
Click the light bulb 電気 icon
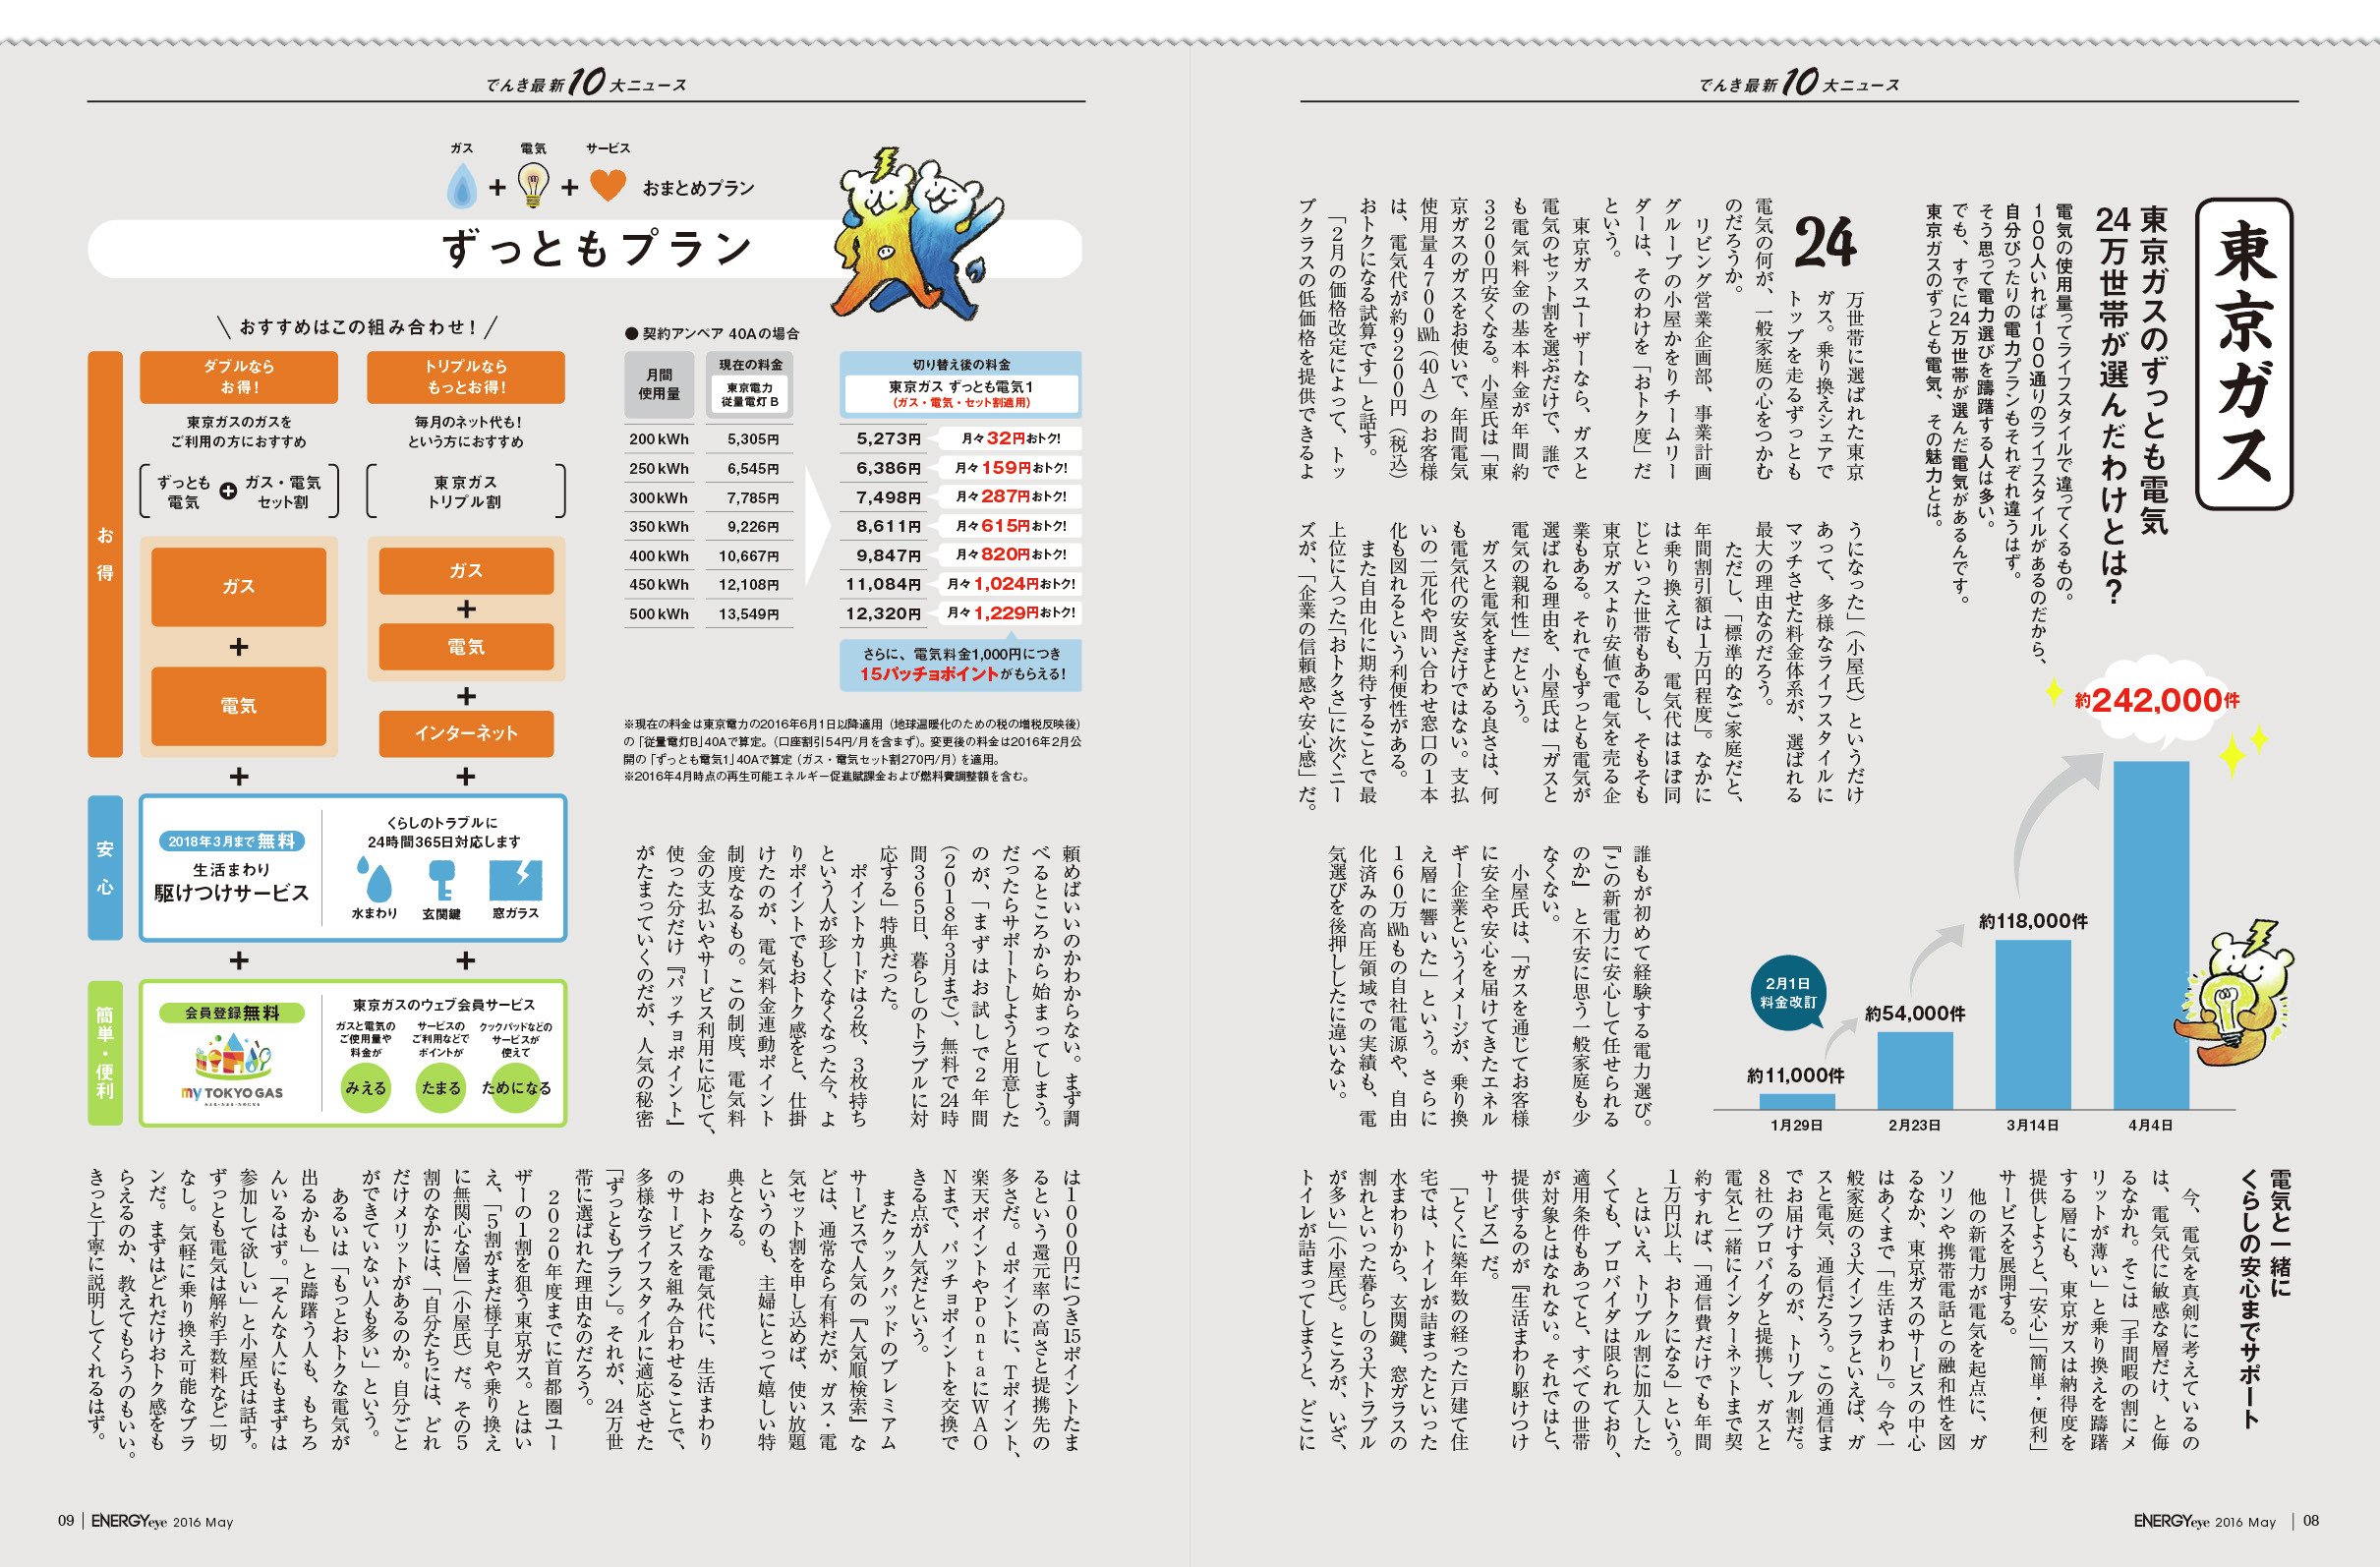[534, 185]
